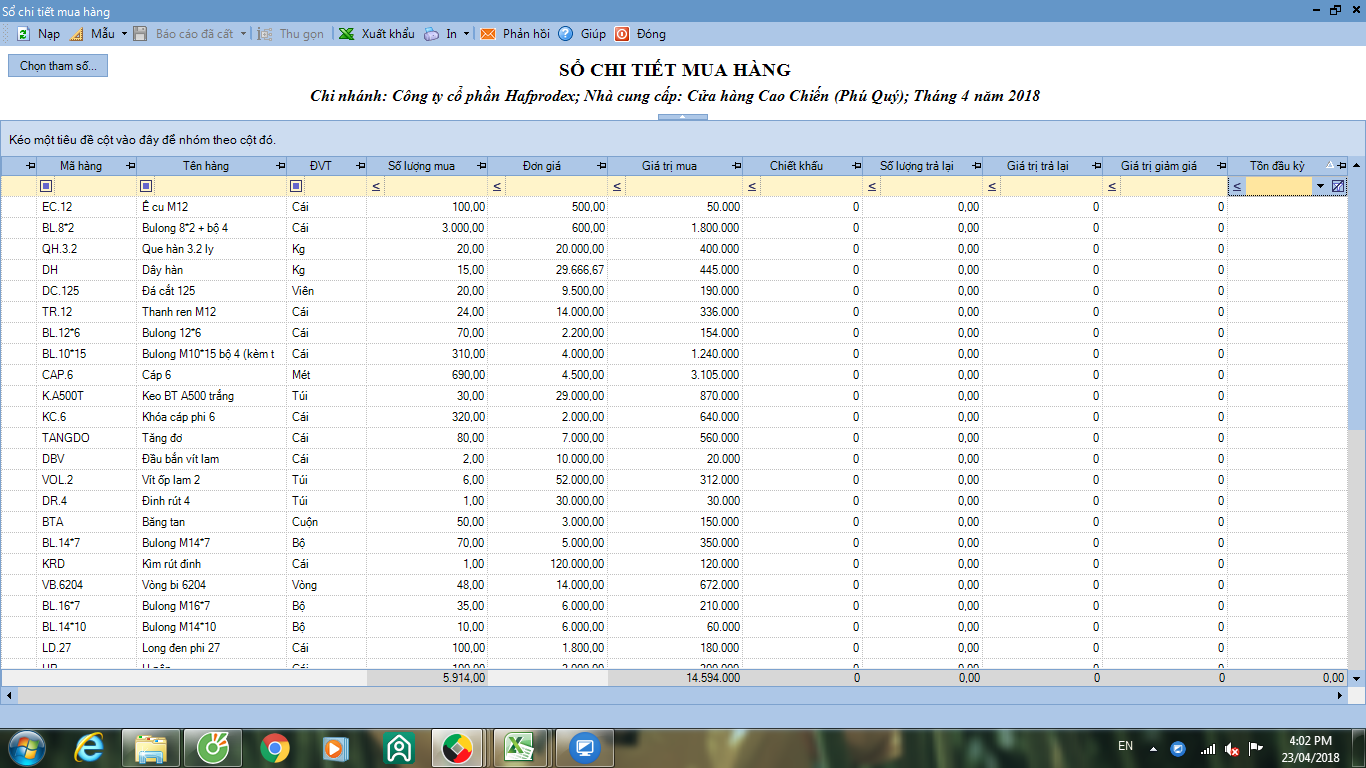Pin the Chiết khấu column
This screenshot has width=1366, height=768.
pyautogui.click(x=855, y=166)
